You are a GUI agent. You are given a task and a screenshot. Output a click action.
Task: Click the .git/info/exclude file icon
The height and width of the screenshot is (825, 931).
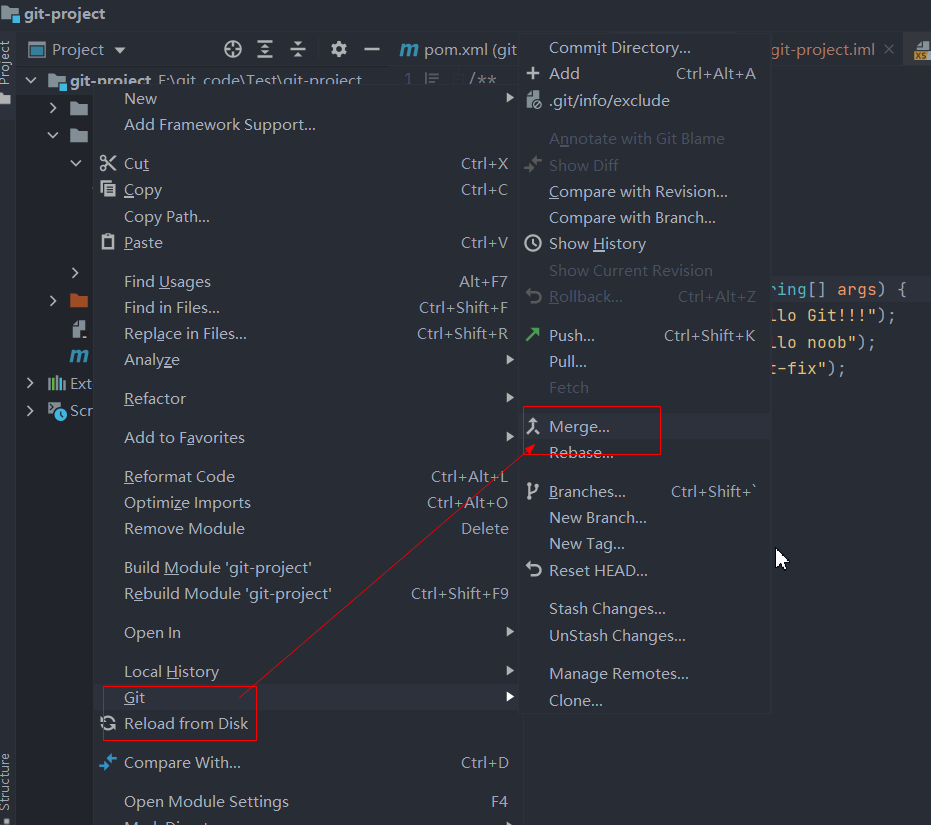pyautogui.click(x=534, y=100)
